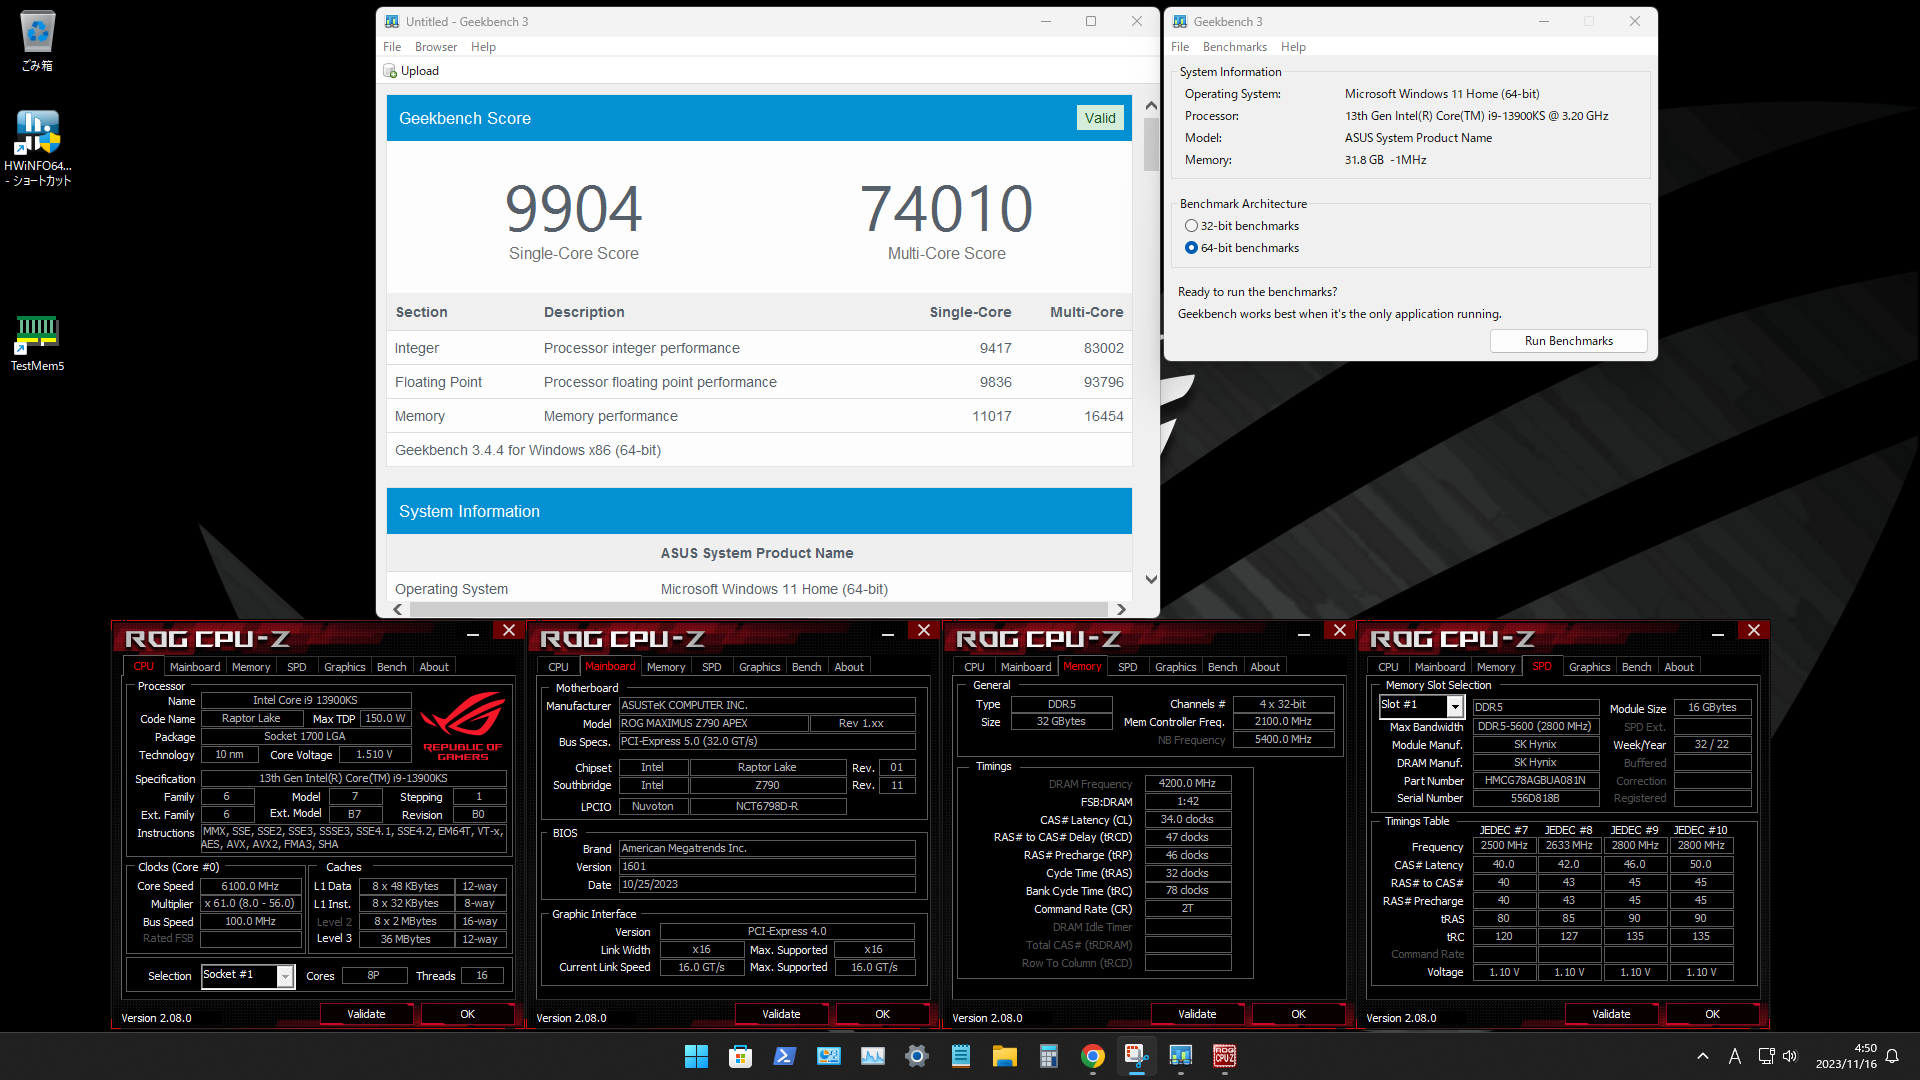Show hidden system tray icons
This screenshot has height=1080, width=1920.
click(1702, 1056)
